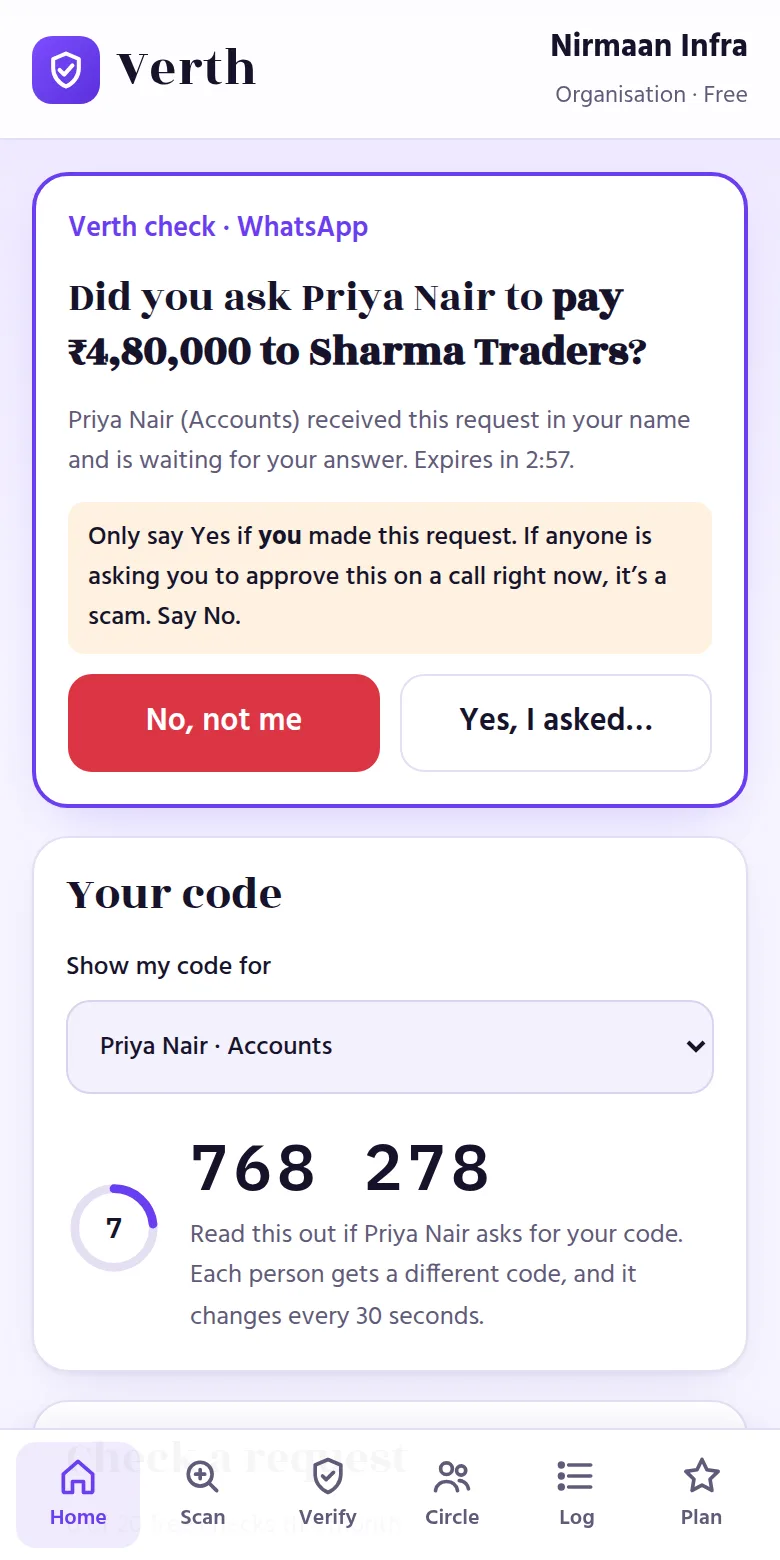780x1560 pixels.
Task: Click the dropdown chevron arrow
Action: (696, 1047)
